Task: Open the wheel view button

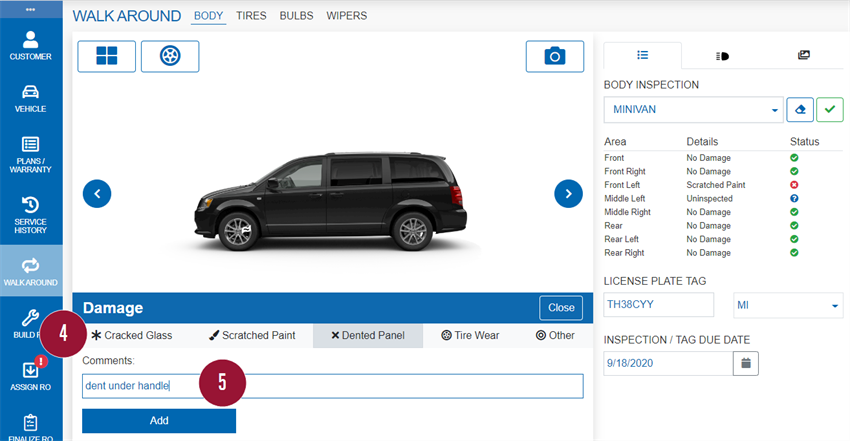Action: click(170, 56)
